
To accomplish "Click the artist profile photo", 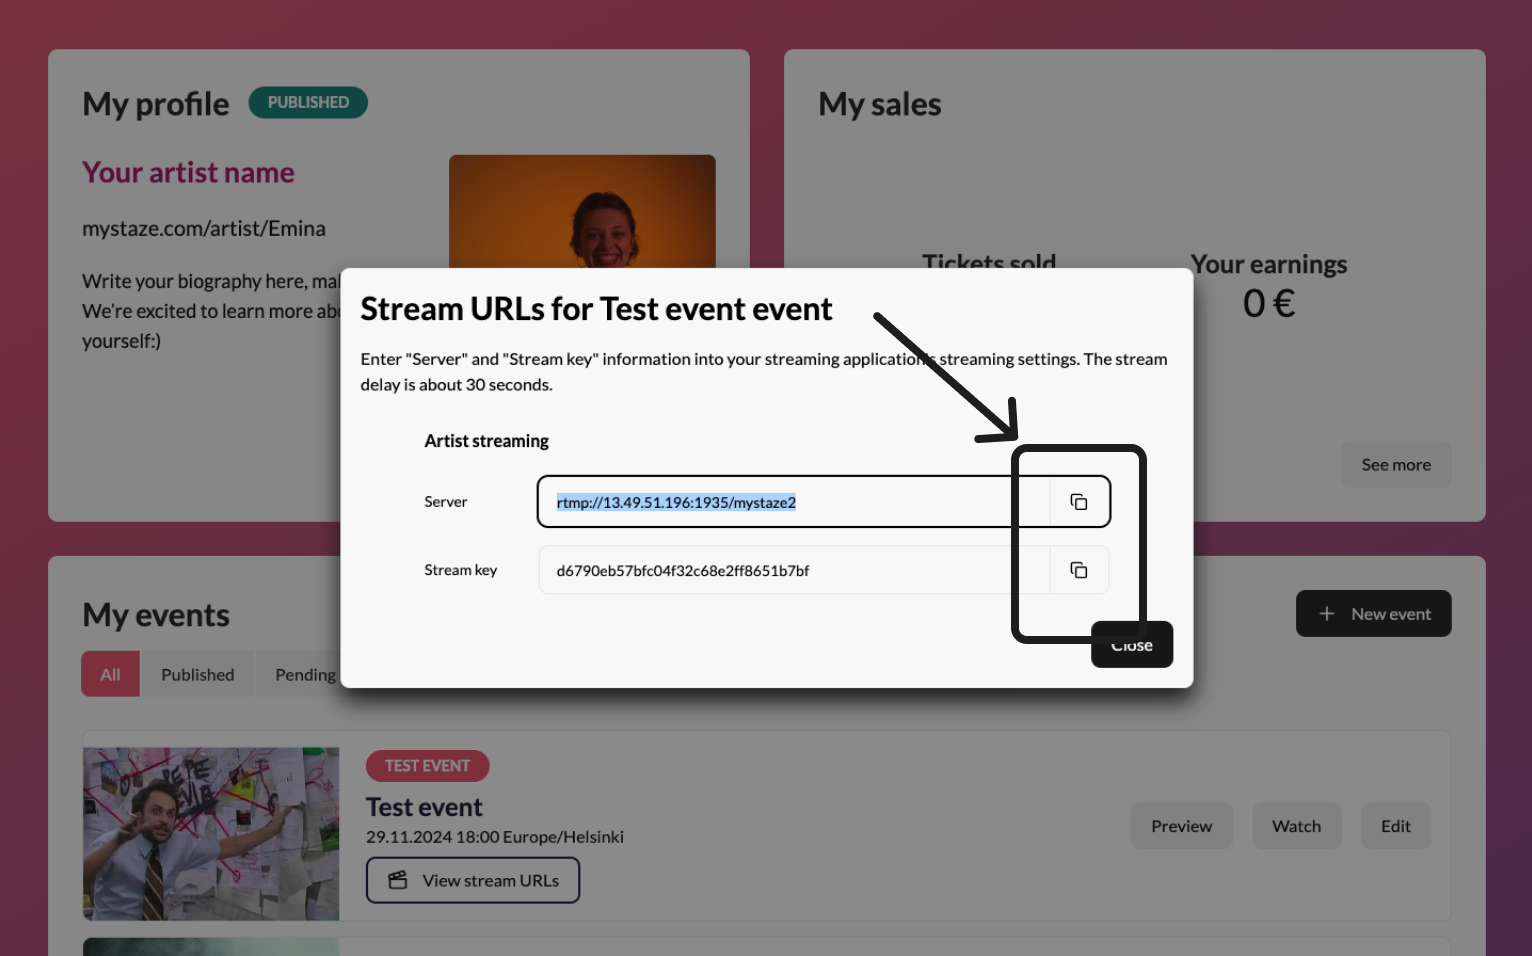I will pyautogui.click(x=582, y=212).
